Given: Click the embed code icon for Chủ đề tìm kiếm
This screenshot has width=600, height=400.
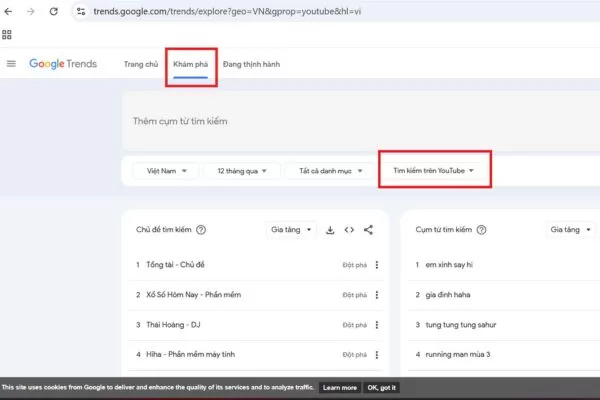Looking at the screenshot, I should (x=349, y=230).
